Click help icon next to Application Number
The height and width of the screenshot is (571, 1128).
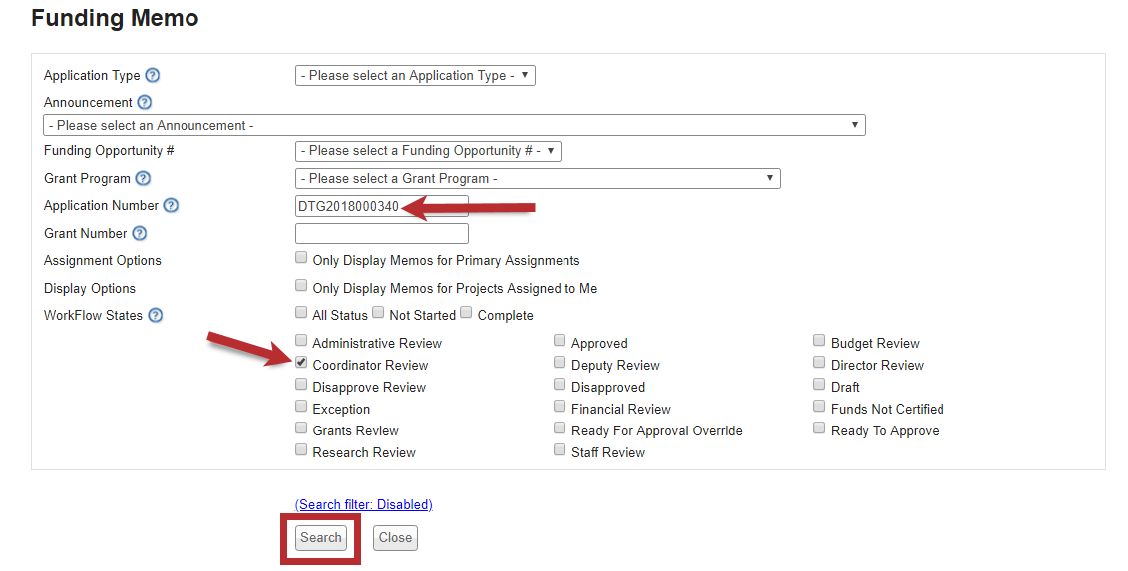click(171, 206)
